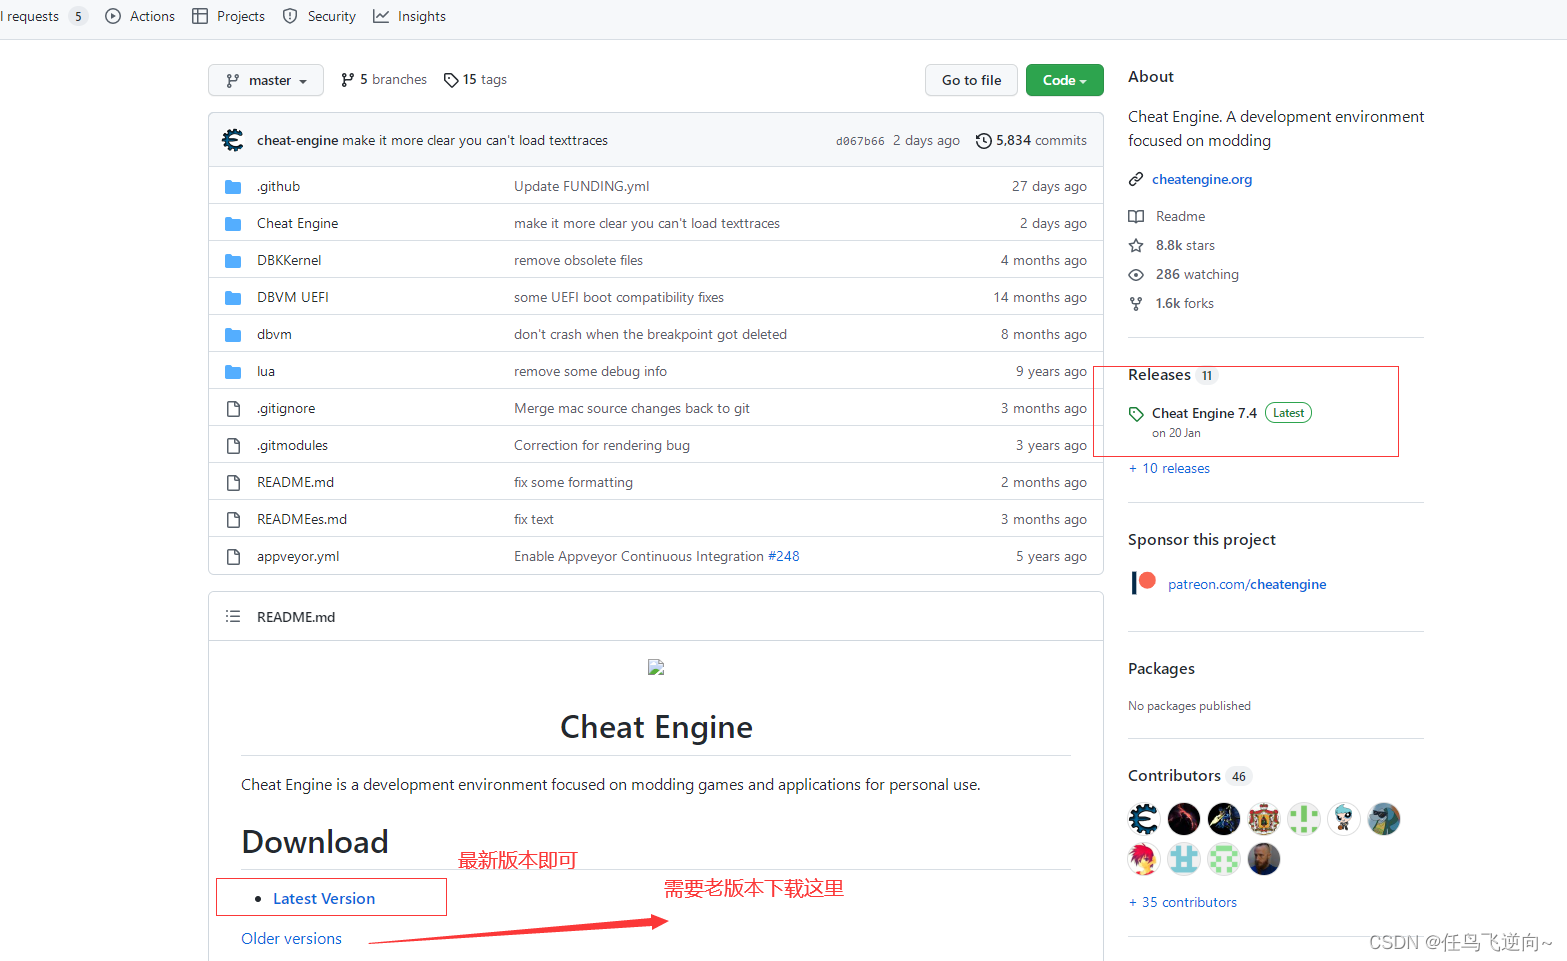Open the DBVM UEFI folder
Screen dimensions: 1567x961
[x=292, y=298]
